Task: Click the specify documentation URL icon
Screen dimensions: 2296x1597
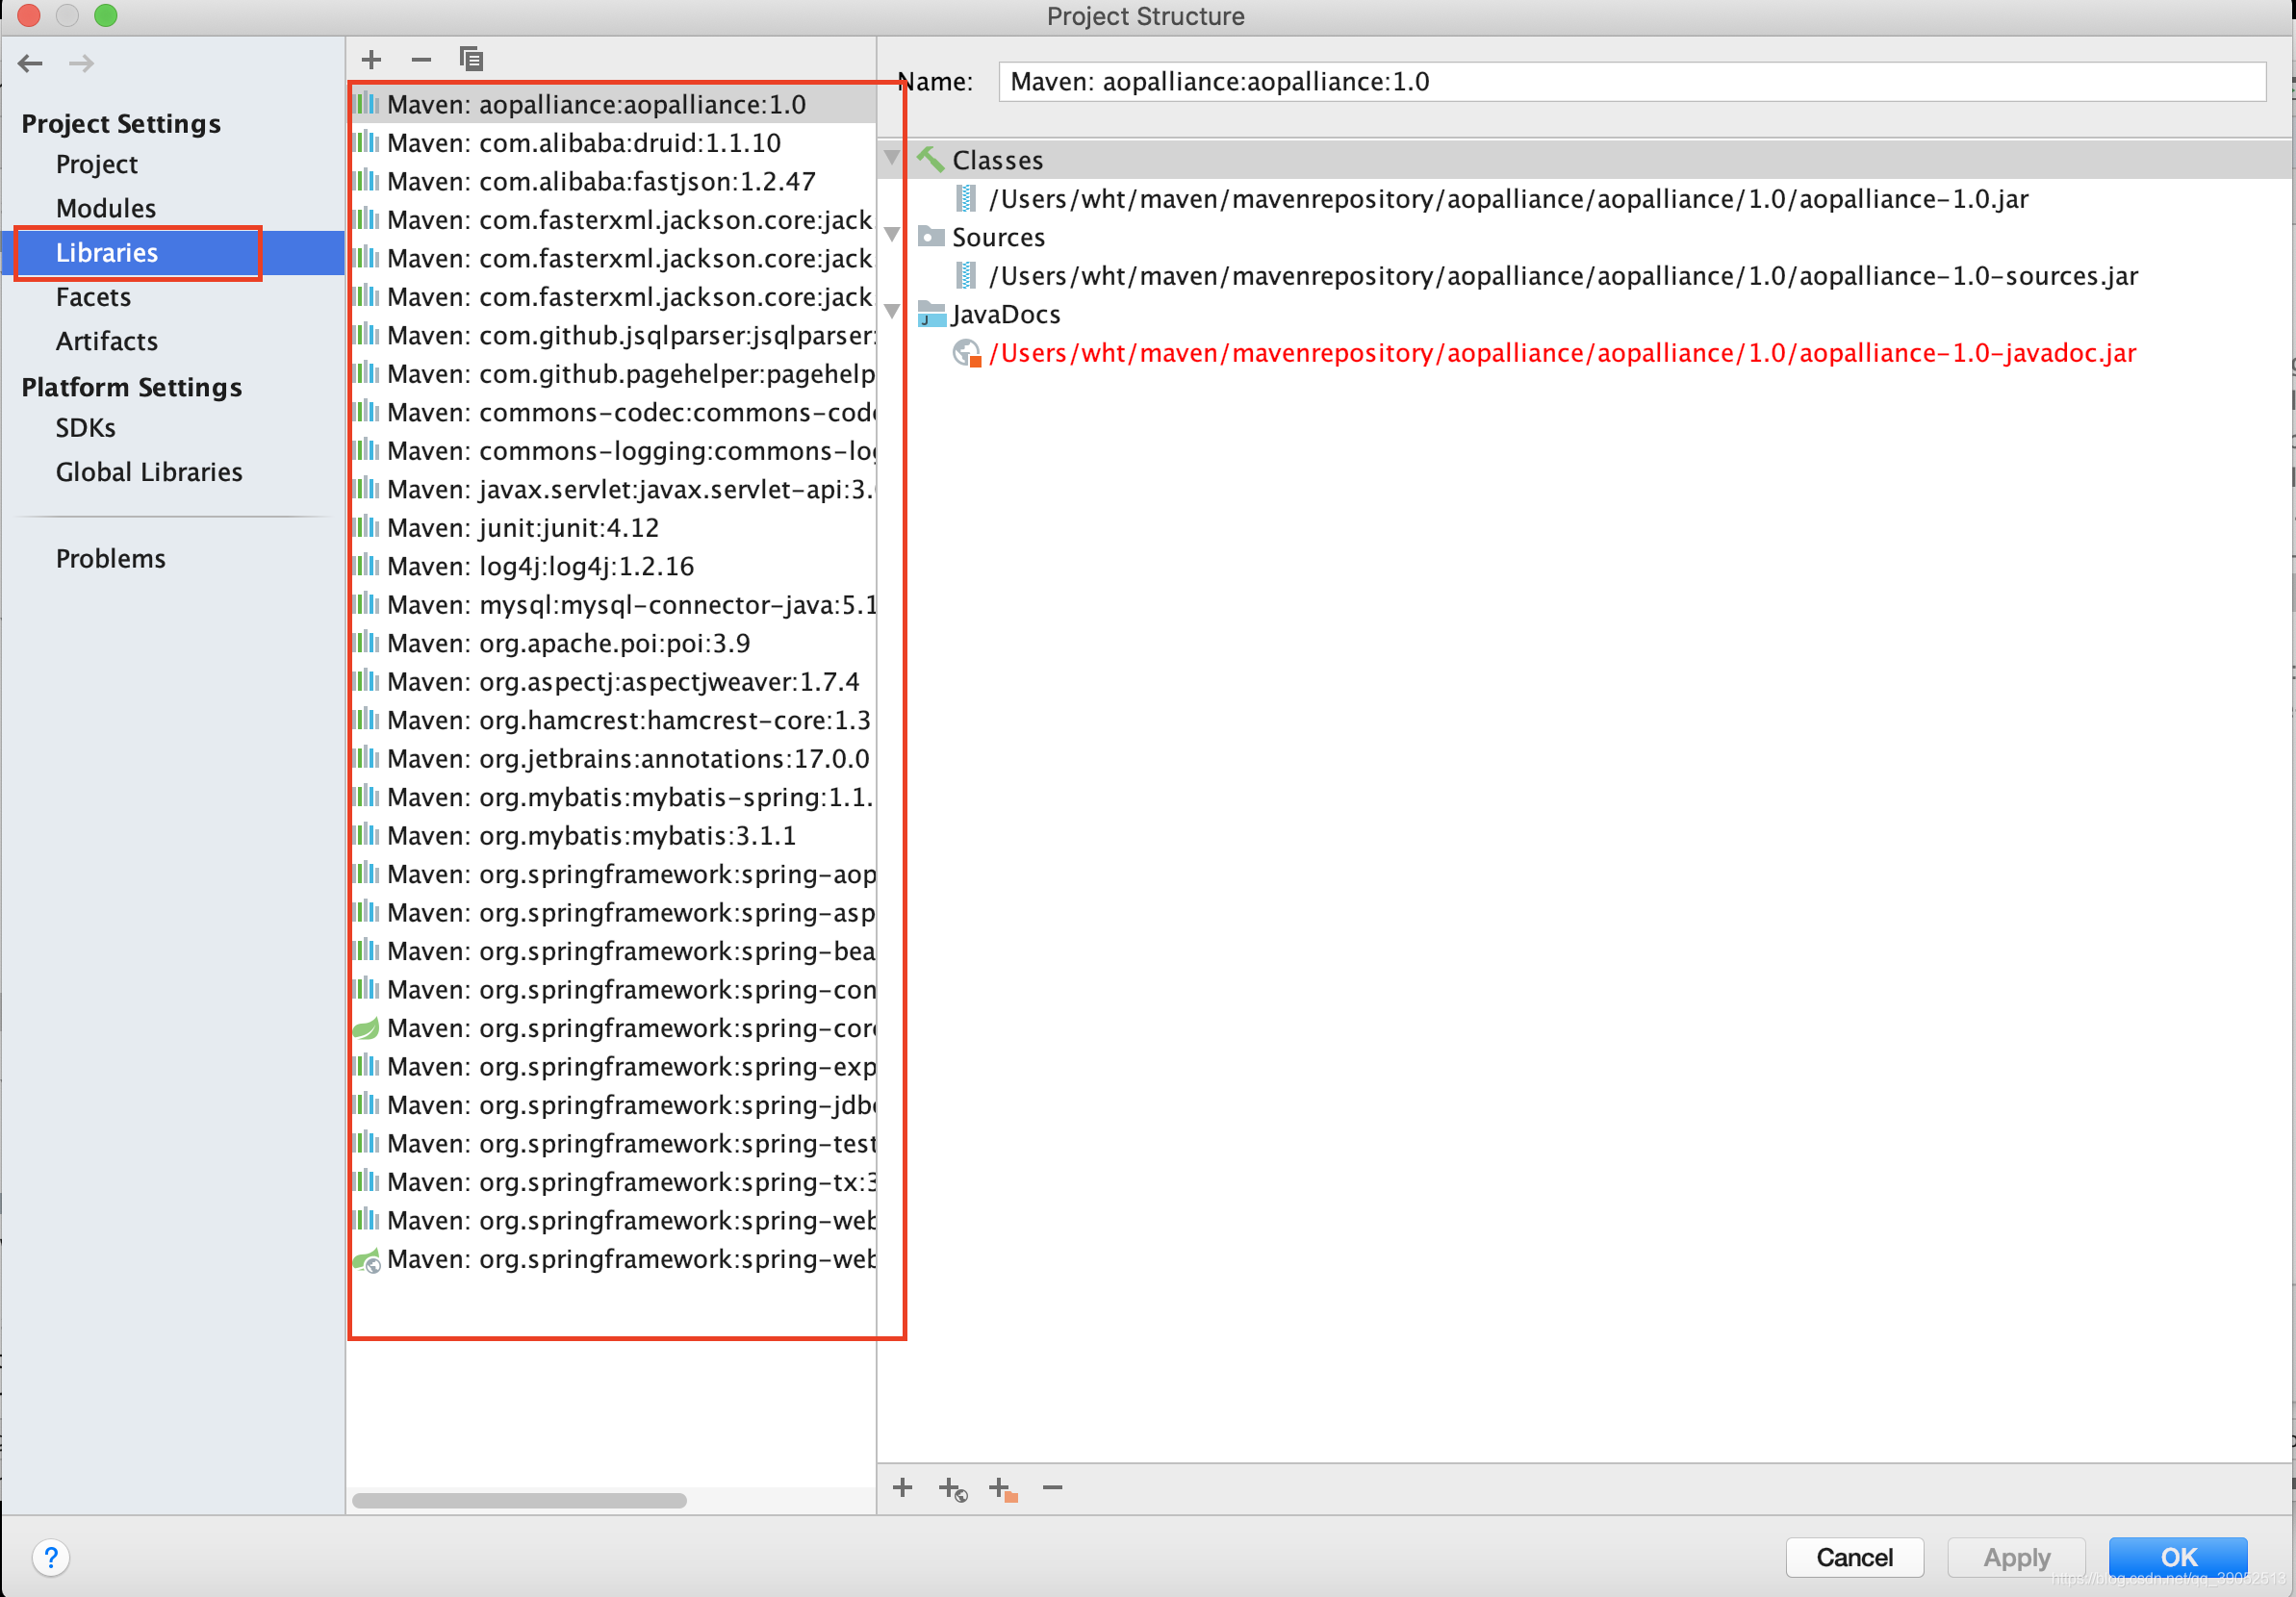Action: (953, 1490)
